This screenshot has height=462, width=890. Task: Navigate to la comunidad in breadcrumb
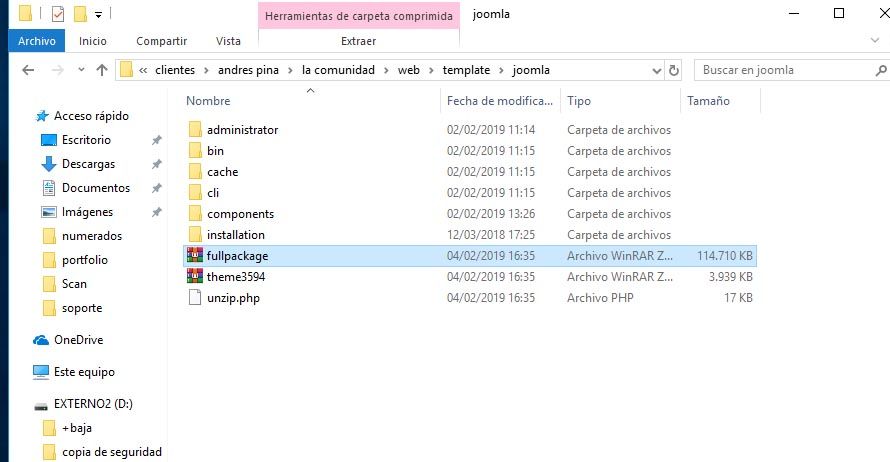point(338,70)
